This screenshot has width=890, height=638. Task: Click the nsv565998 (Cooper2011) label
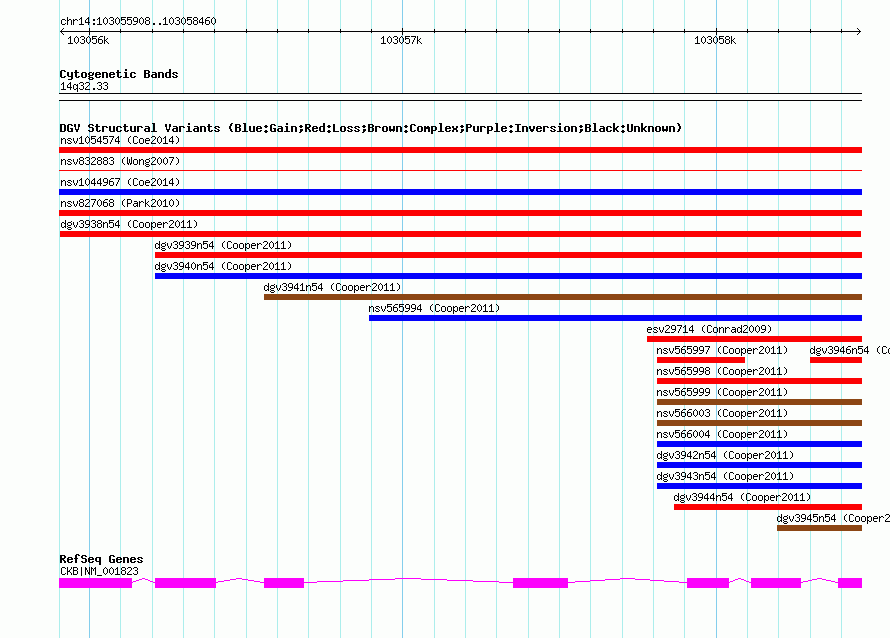(722, 371)
